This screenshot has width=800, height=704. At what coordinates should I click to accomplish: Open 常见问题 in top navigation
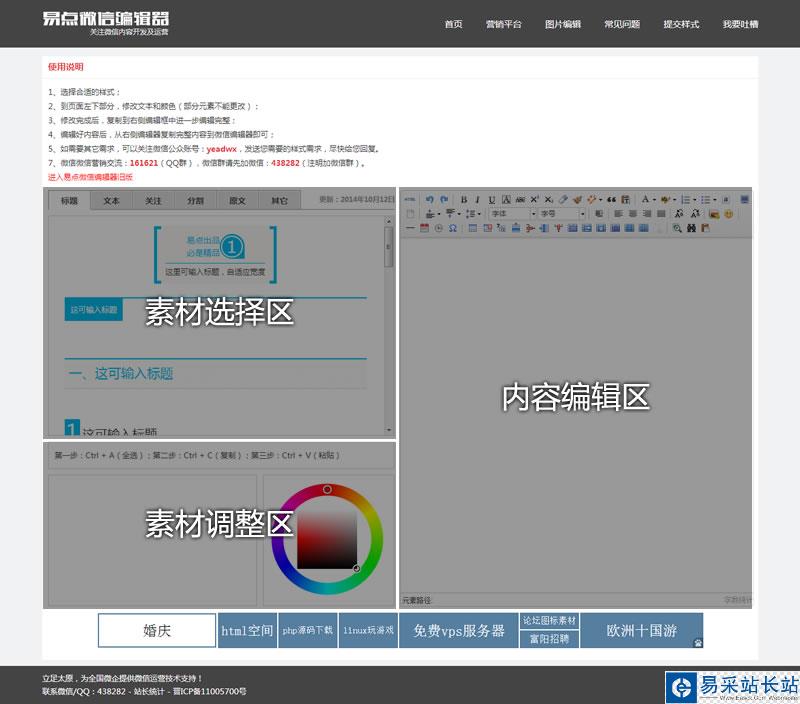(x=622, y=24)
